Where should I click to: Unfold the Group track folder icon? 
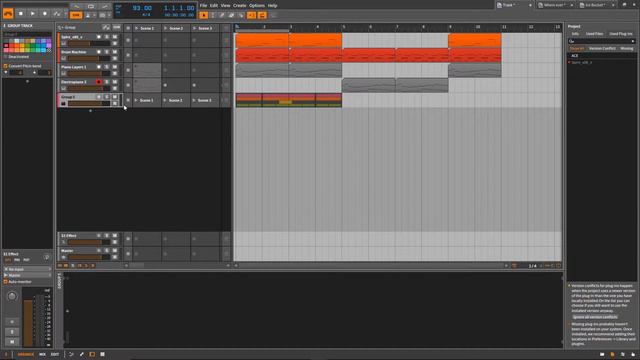click(64, 104)
